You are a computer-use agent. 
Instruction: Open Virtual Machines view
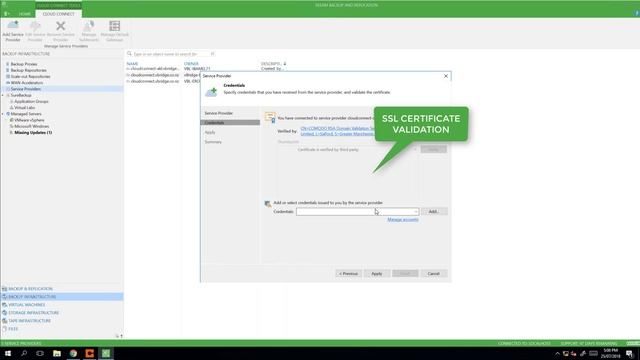tap(27, 305)
